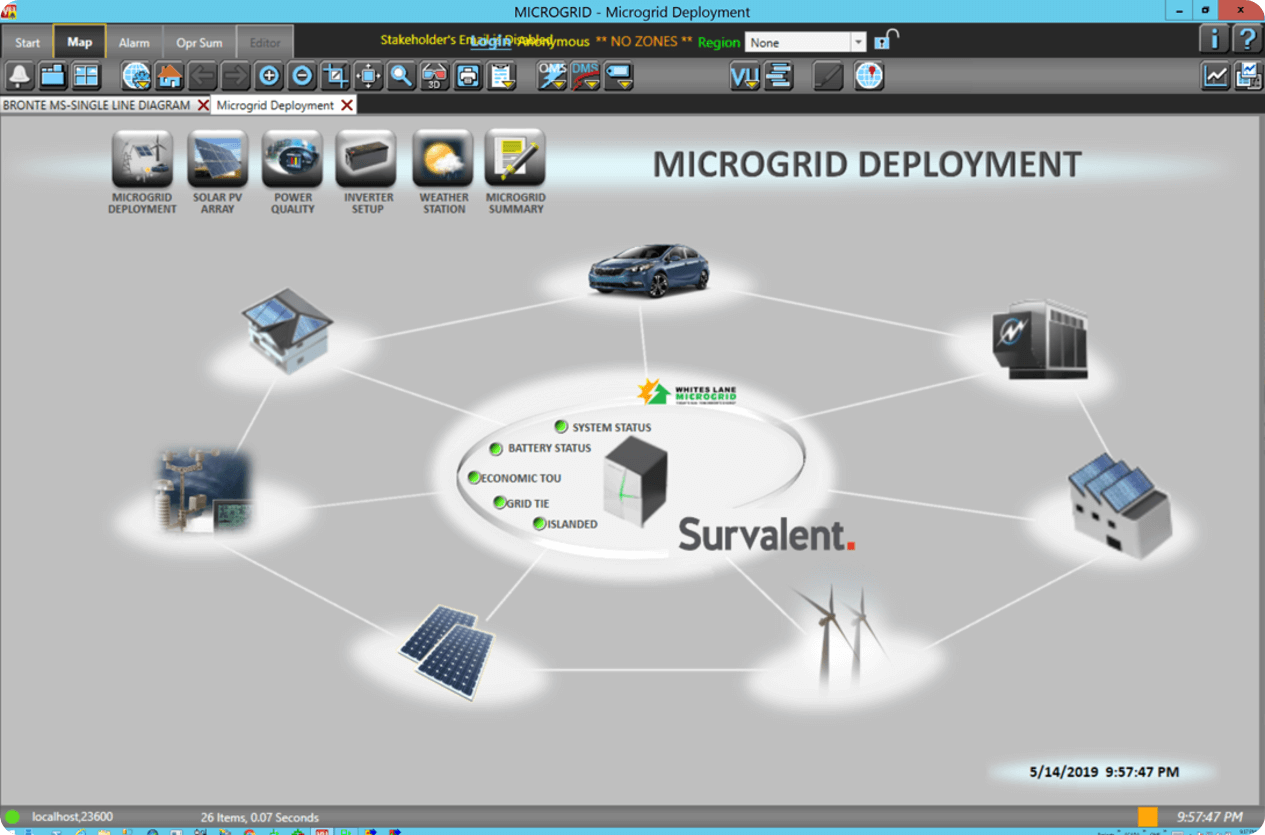
Task: Toggle the padlock icon beside Region
Action: pyautogui.click(x=885, y=41)
